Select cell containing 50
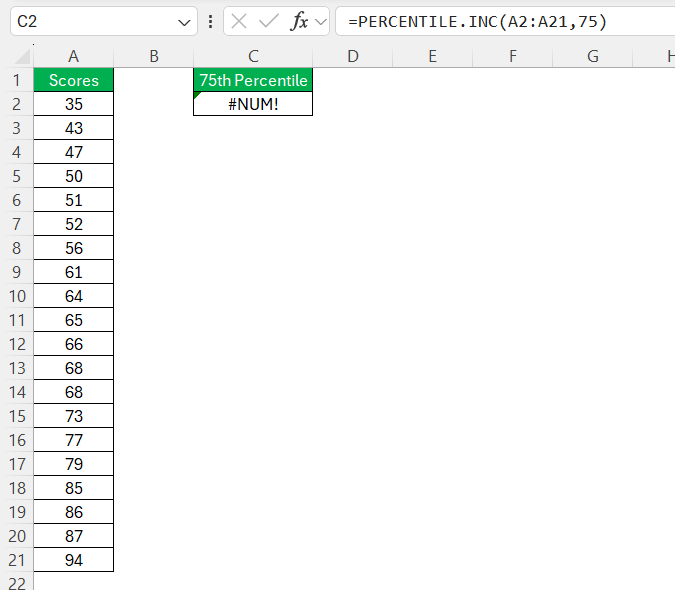The image size is (675, 590). [x=74, y=176]
